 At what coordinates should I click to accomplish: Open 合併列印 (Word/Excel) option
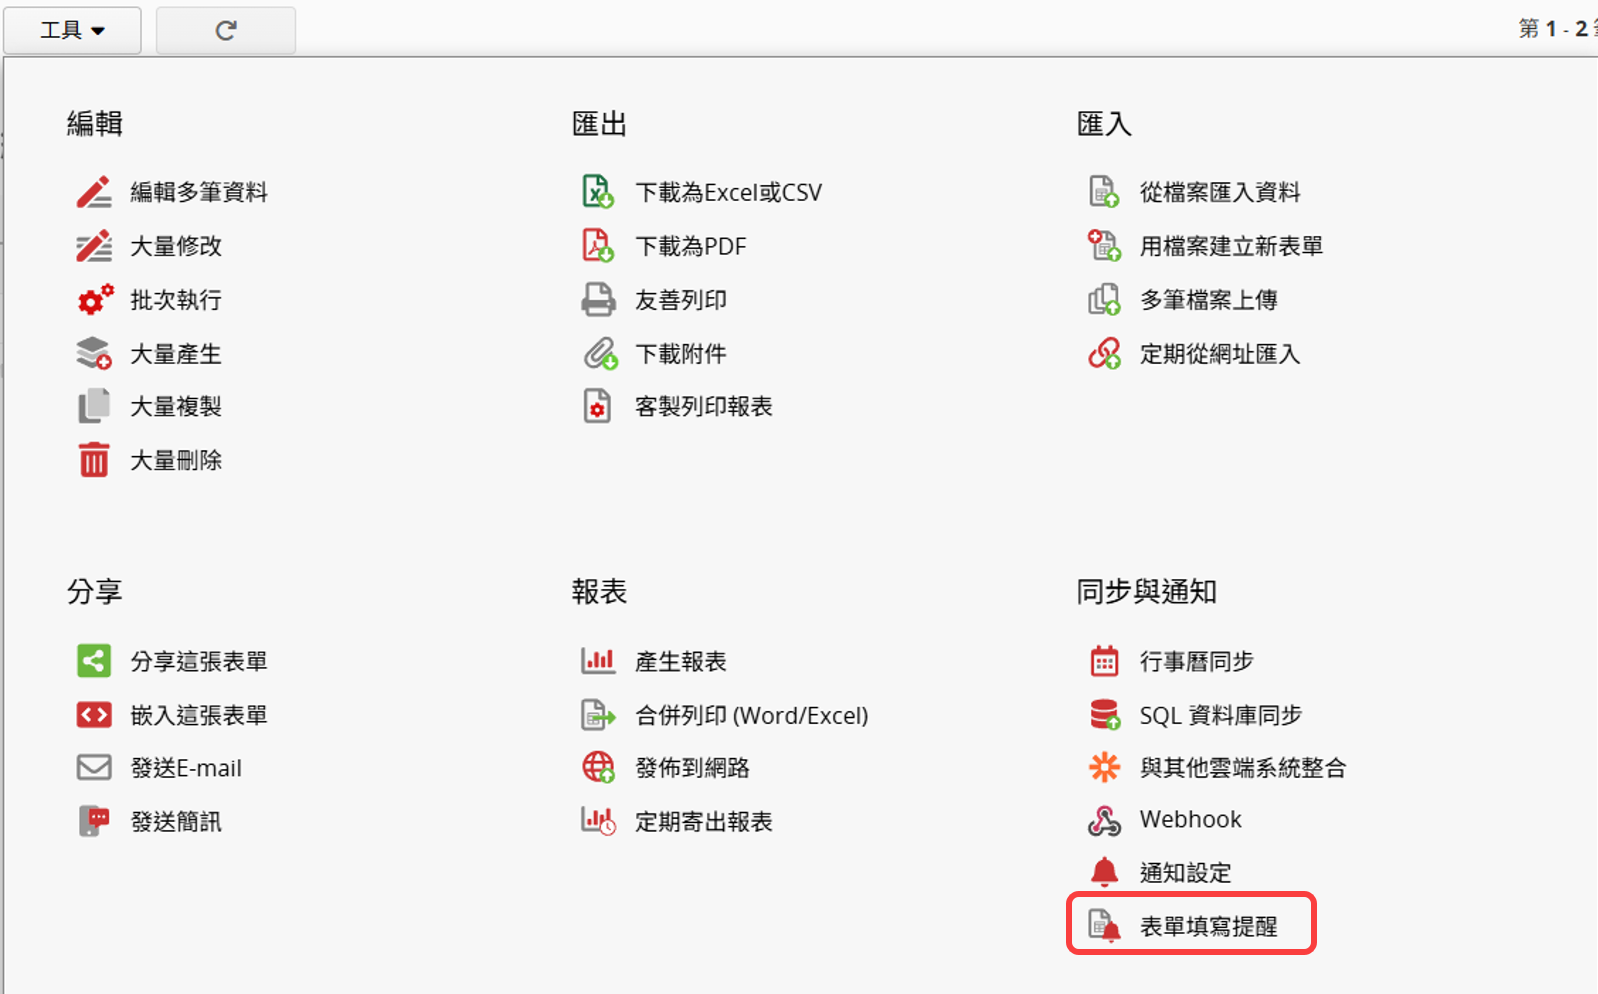[751, 715]
